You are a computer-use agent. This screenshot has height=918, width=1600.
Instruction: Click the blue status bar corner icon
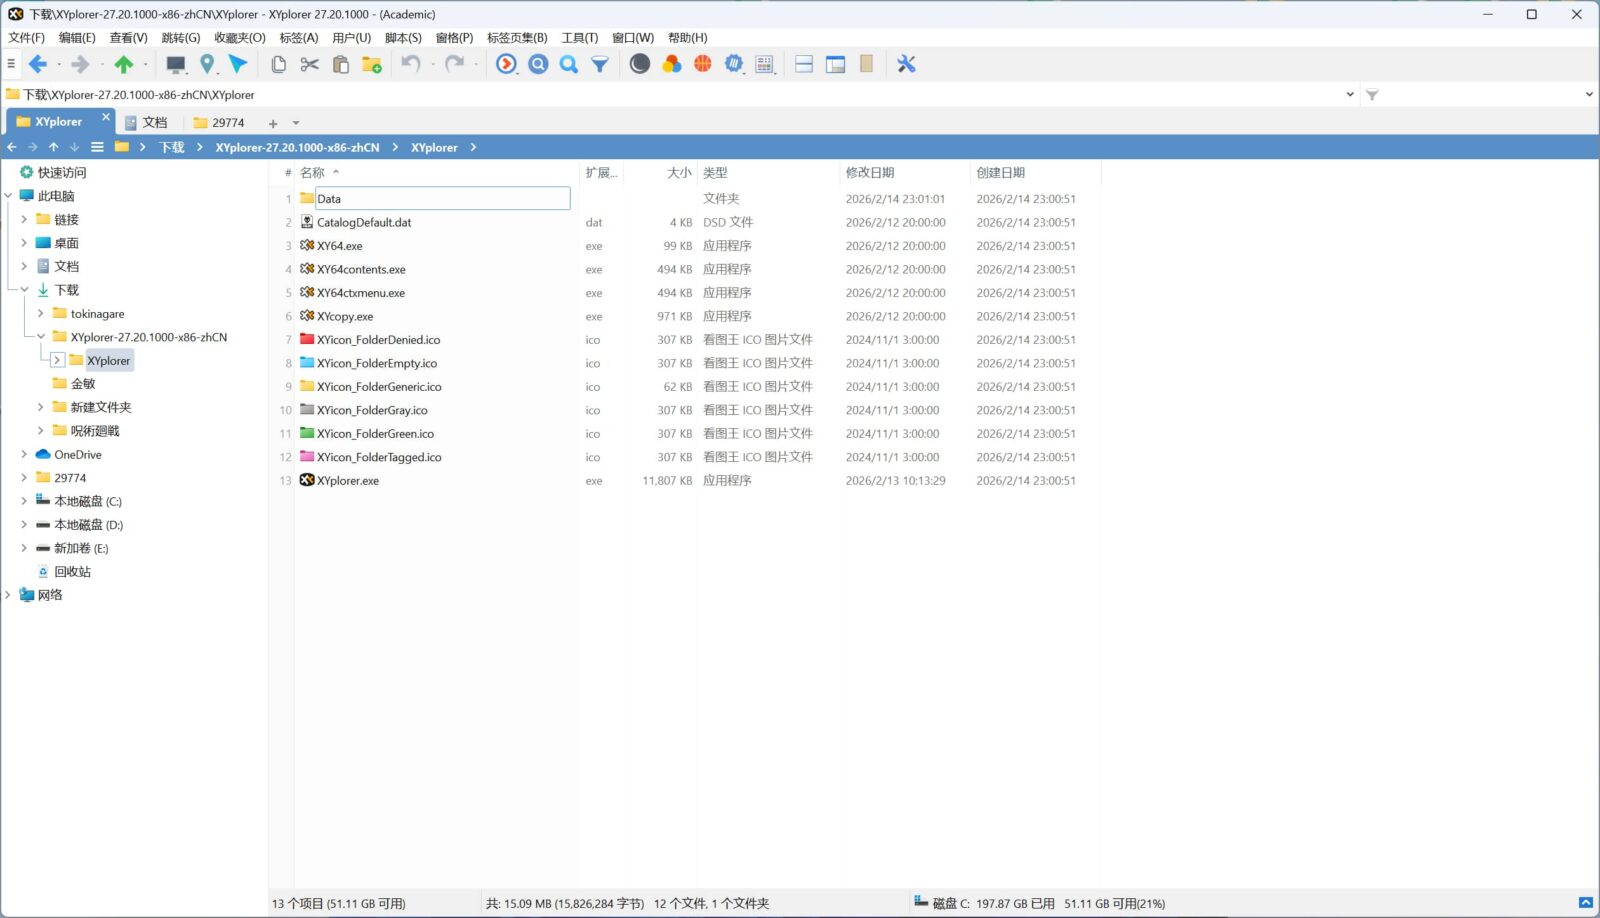pyautogui.click(x=1586, y=903)
